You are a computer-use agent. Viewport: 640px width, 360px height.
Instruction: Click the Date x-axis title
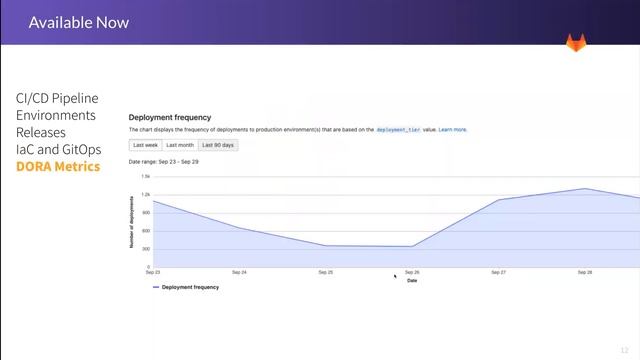pyautogui.click(x=412, y=281)
